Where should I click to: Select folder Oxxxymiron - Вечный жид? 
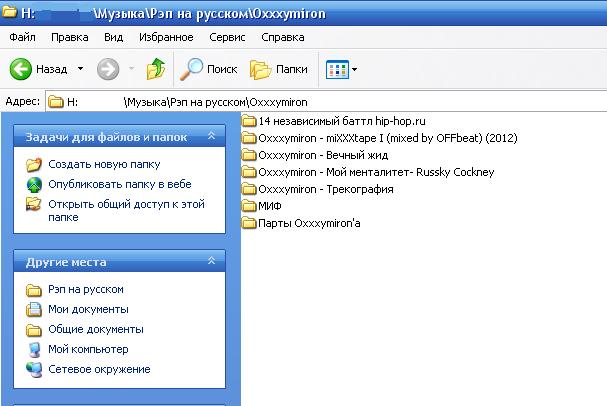tap(323, 155)
